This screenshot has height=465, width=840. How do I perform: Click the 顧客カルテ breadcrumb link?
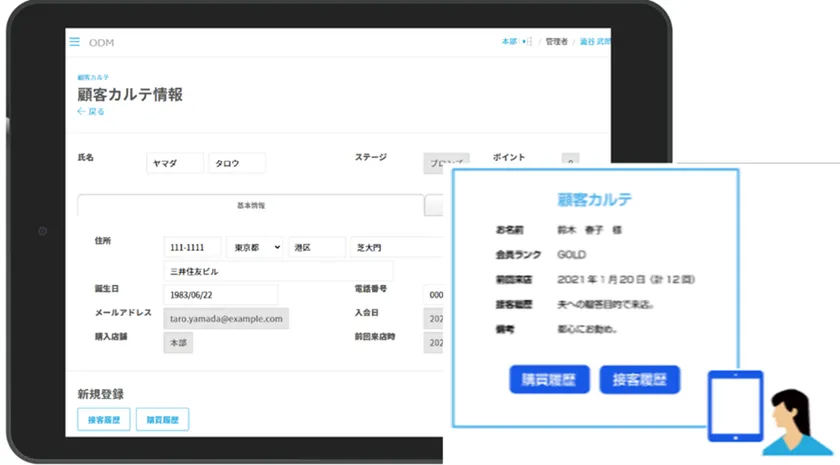pyautogui.click(x=93, y=77)
